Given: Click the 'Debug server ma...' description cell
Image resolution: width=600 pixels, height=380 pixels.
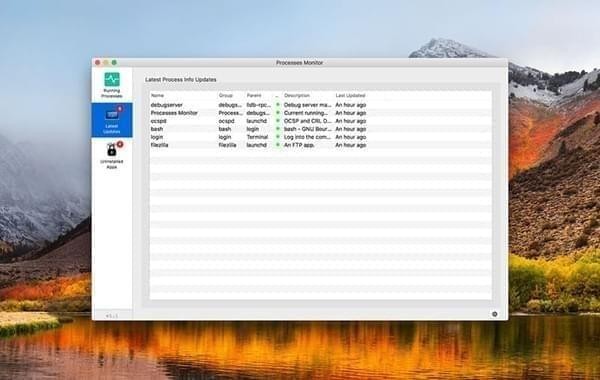Looking at the screenshot, I should (308, 105).
